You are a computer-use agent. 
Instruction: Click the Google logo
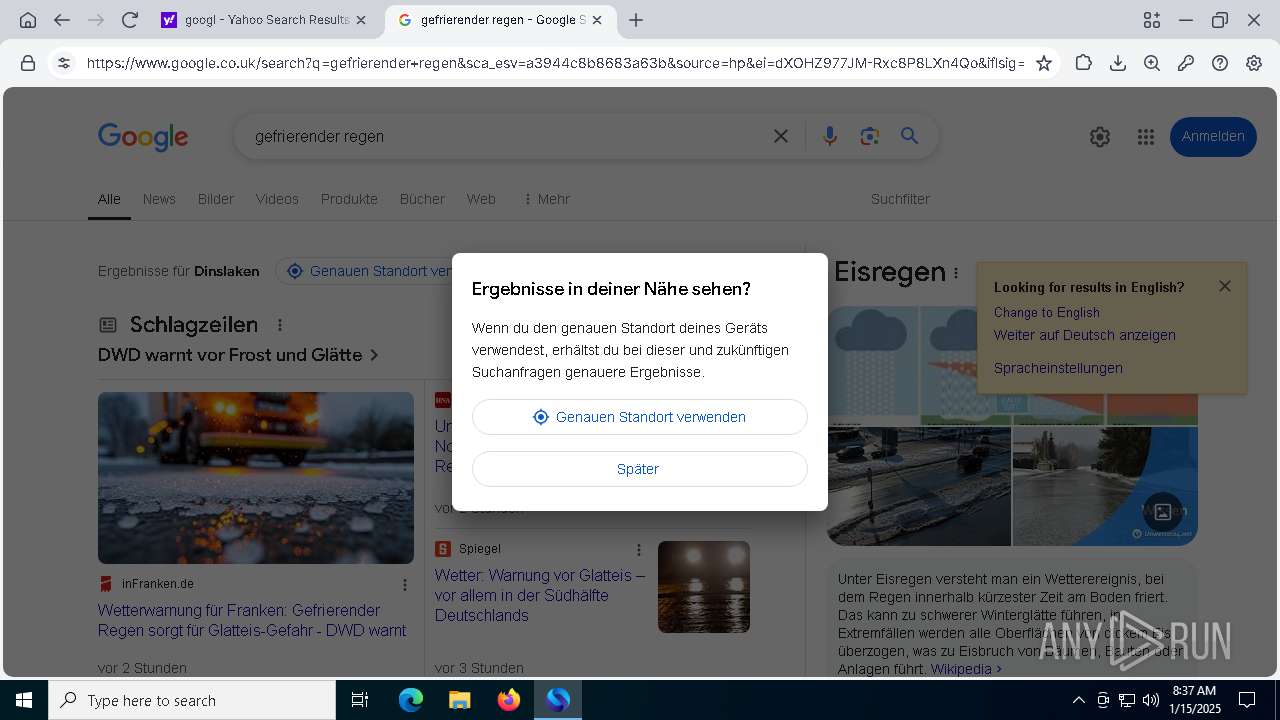(143, 137)
